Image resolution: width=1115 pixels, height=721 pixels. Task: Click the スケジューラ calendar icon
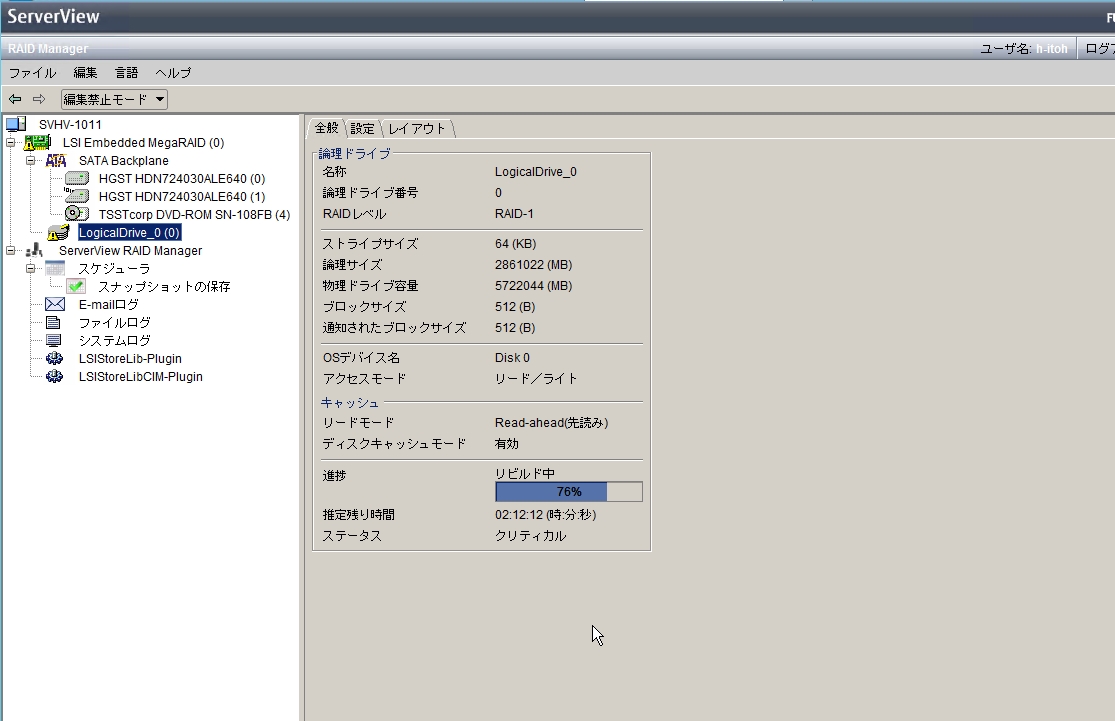(55, 268)
